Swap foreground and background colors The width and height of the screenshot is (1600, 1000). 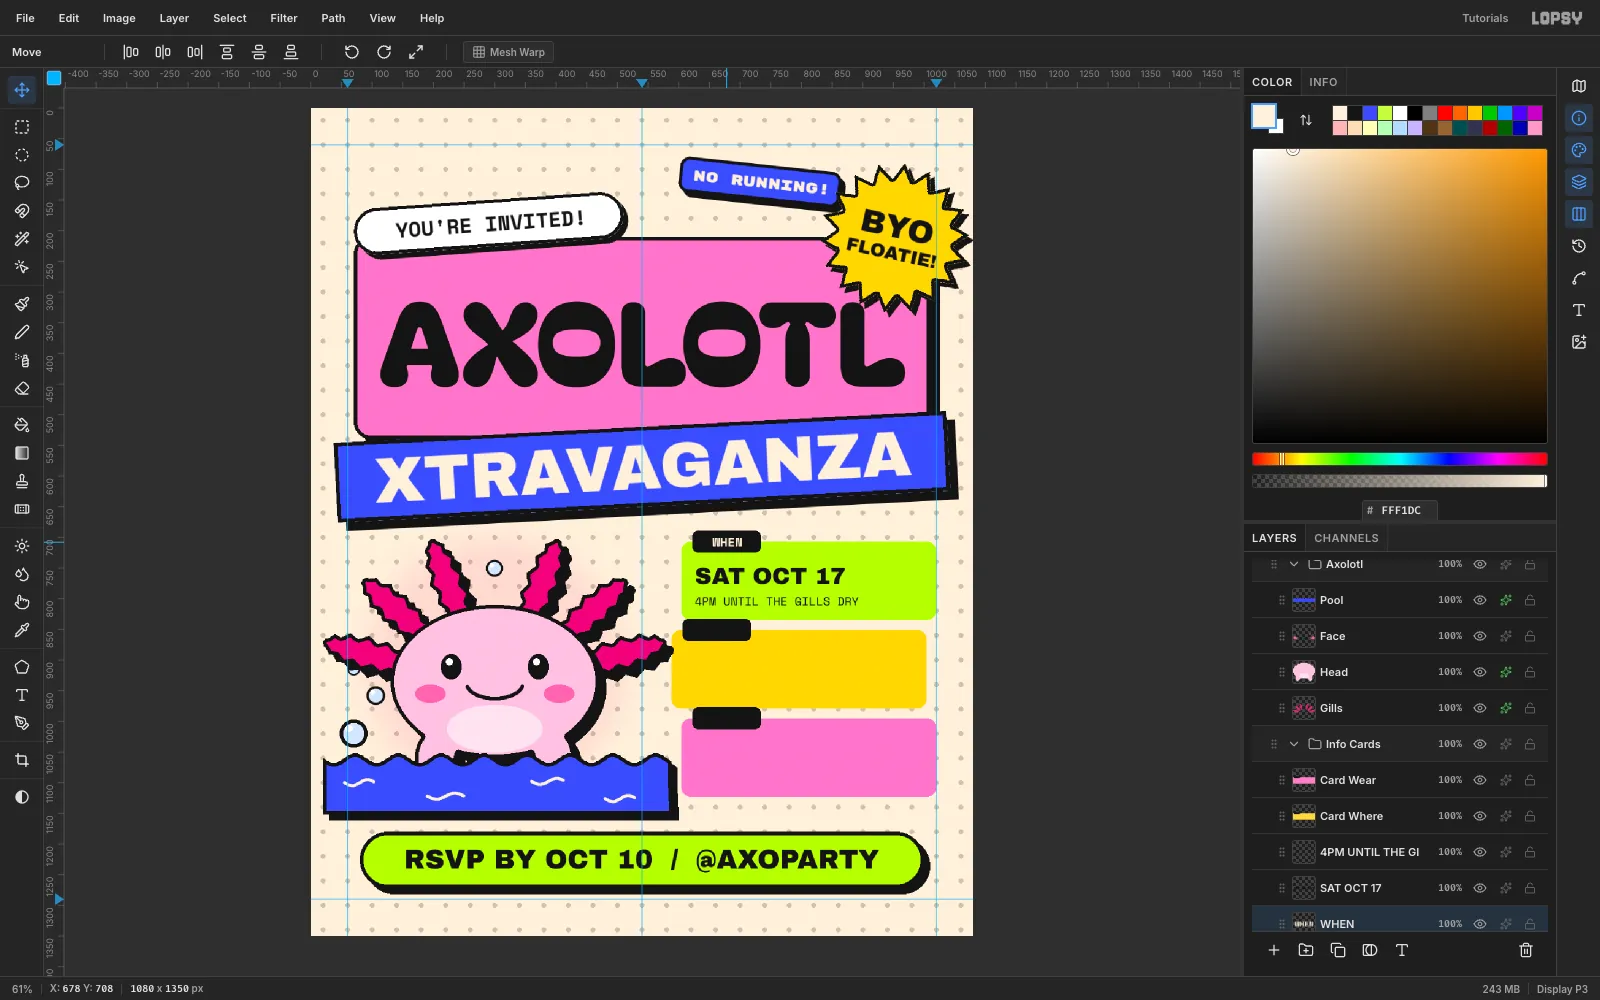(1306, 120)
